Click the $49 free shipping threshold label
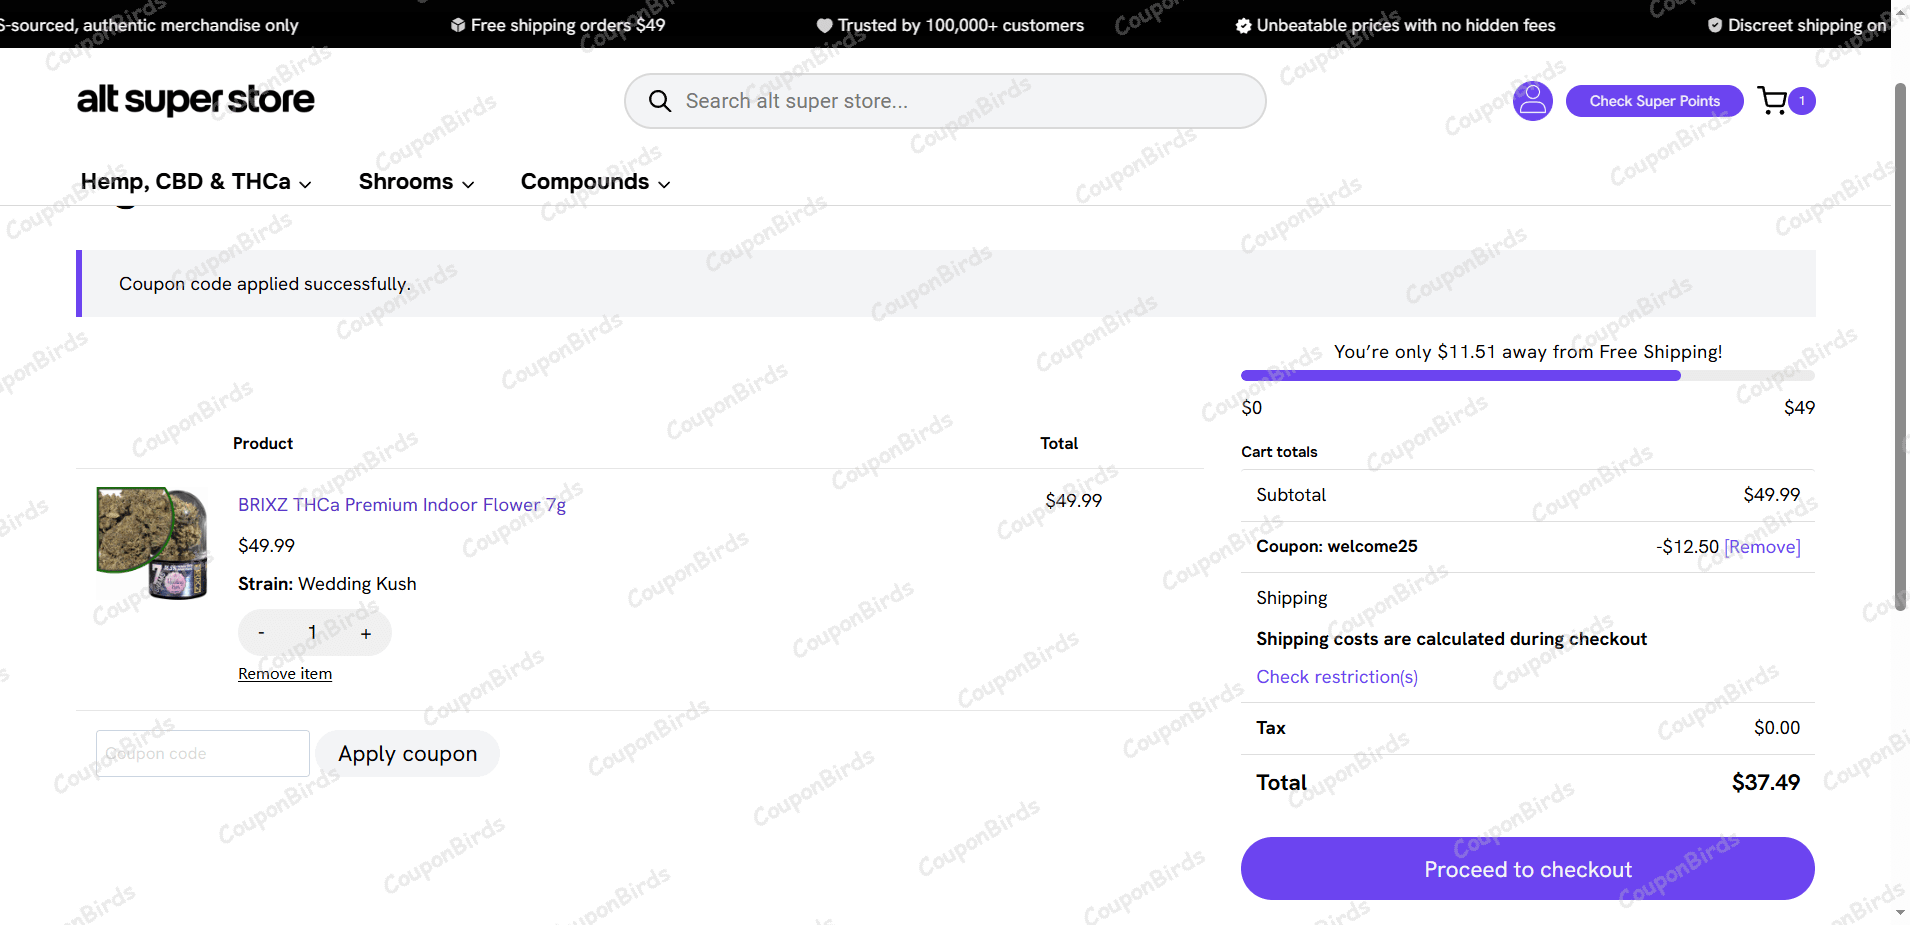Viewport: 1910px width, 925px height. pyautogui.click(x=1799, y=408)
